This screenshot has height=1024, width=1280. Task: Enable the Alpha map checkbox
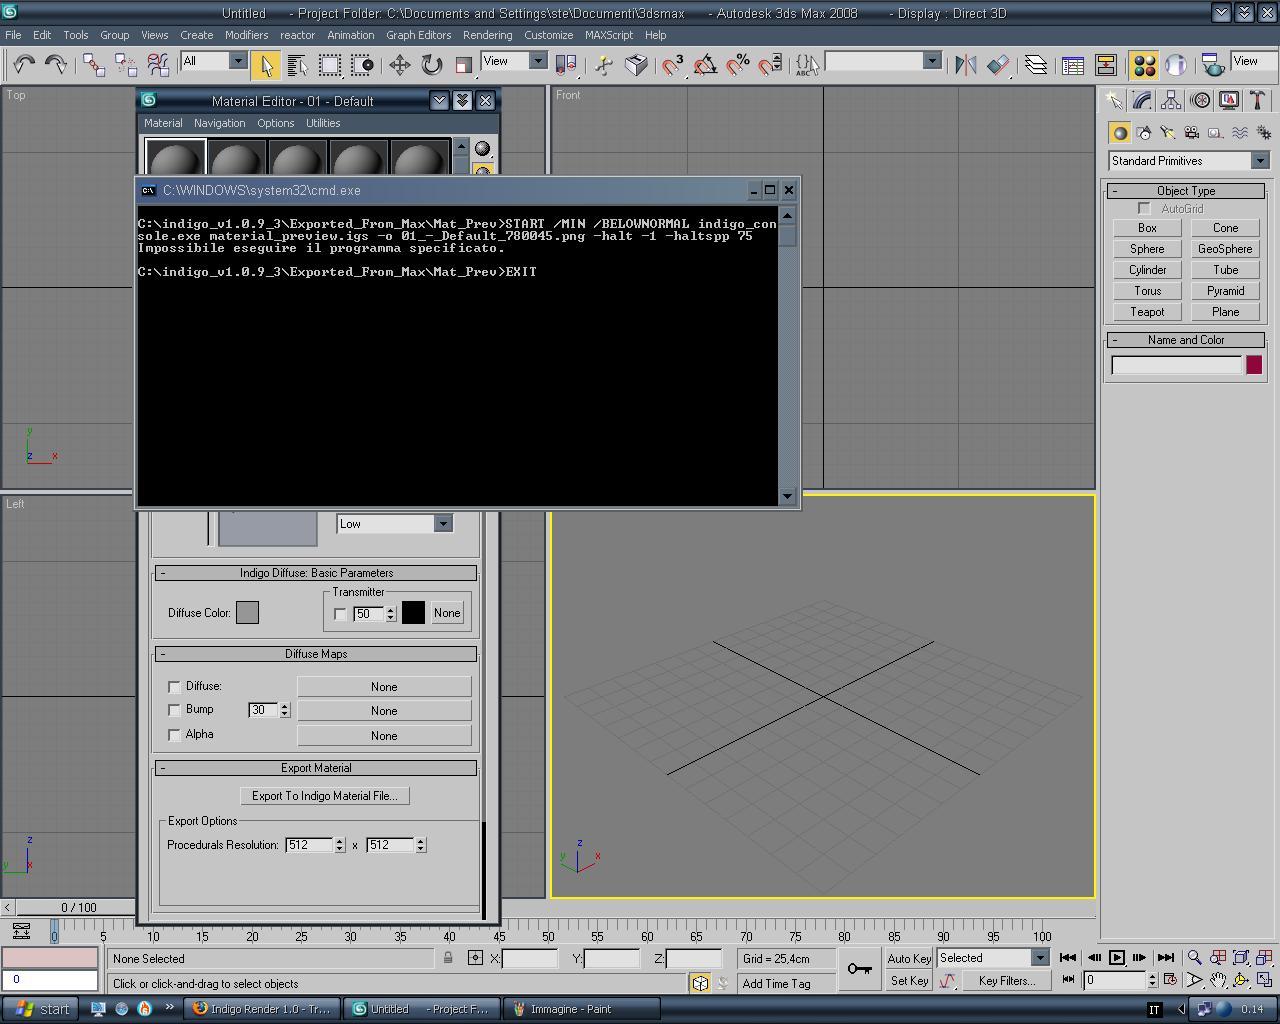pos(174,735)
